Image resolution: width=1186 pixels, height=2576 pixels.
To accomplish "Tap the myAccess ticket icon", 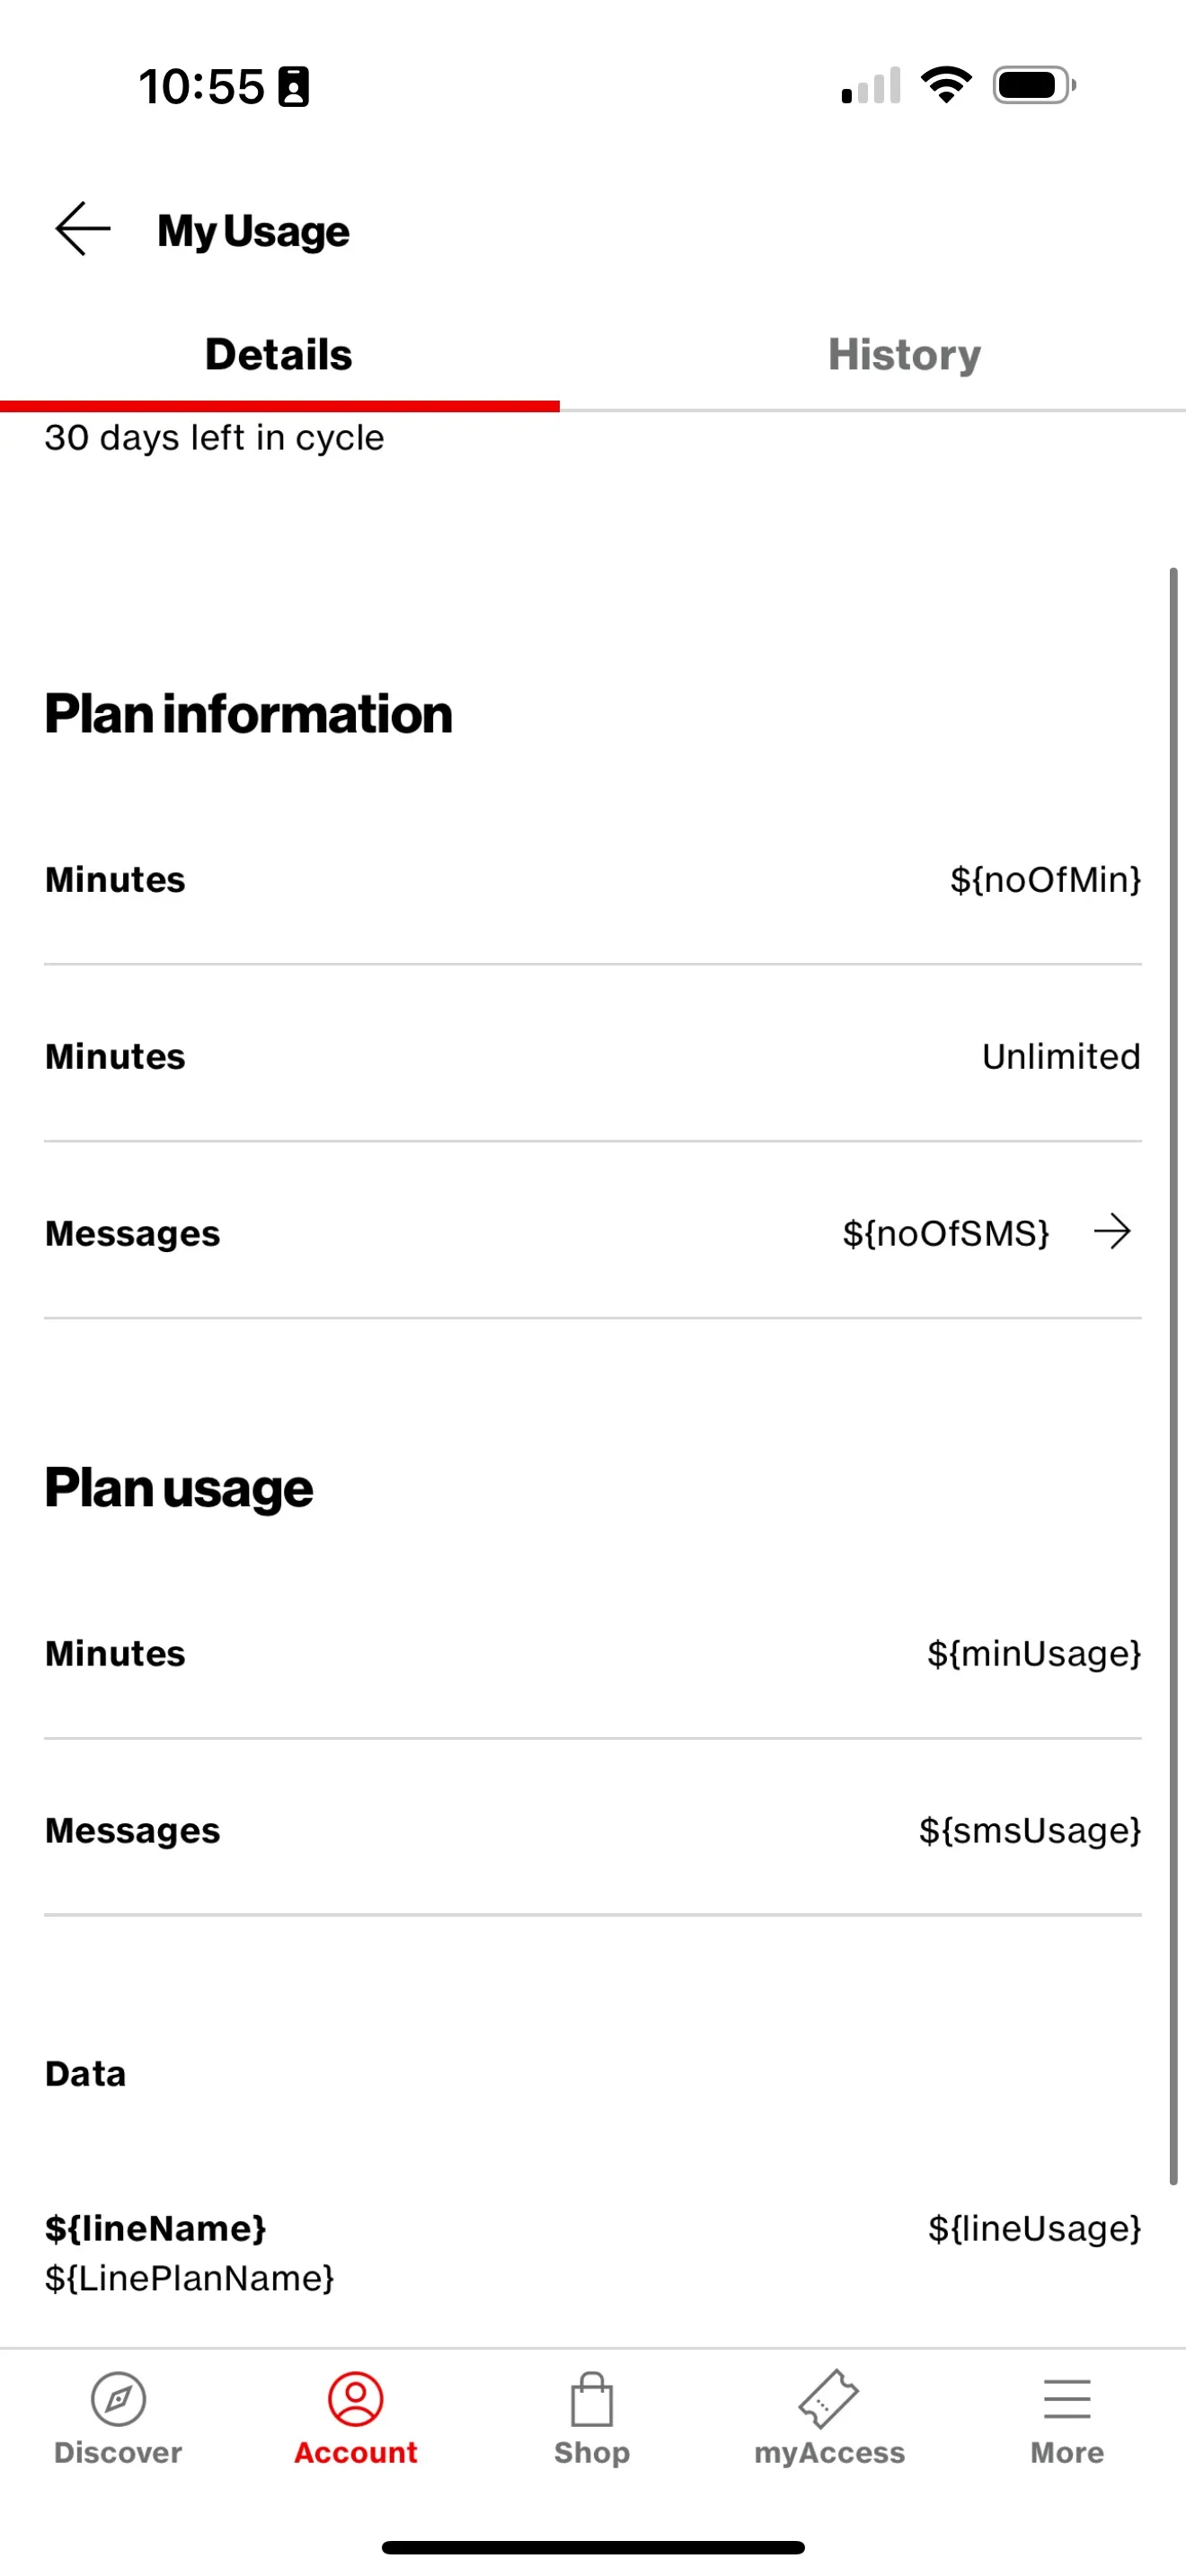I will [x=829, y=2398].
